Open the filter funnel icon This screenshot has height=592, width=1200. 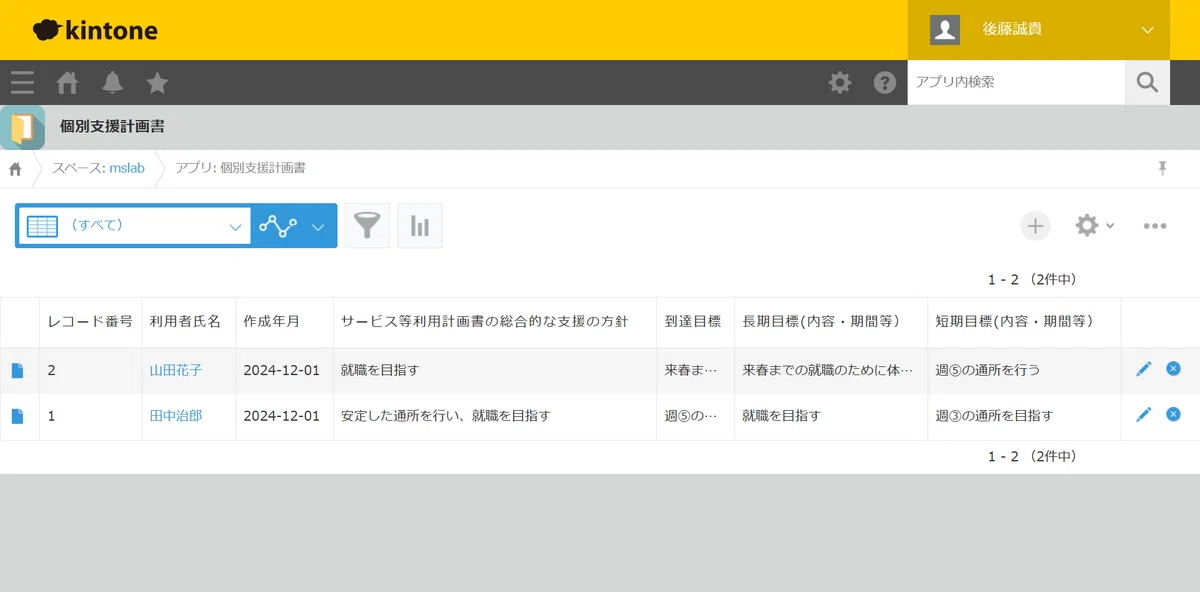[367, 226]
